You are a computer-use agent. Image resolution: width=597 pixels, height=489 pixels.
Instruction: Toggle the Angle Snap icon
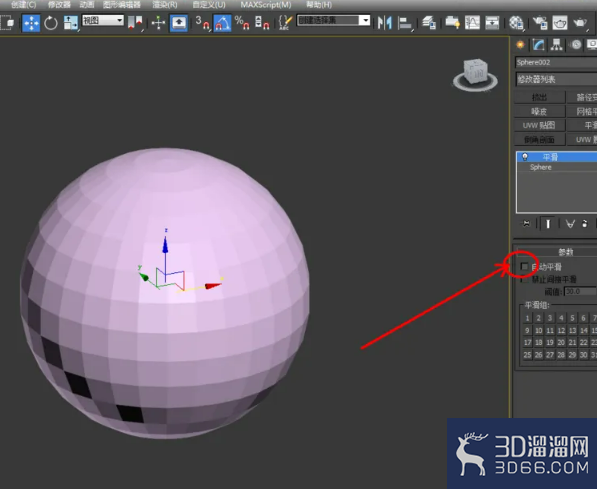(222, 23)
